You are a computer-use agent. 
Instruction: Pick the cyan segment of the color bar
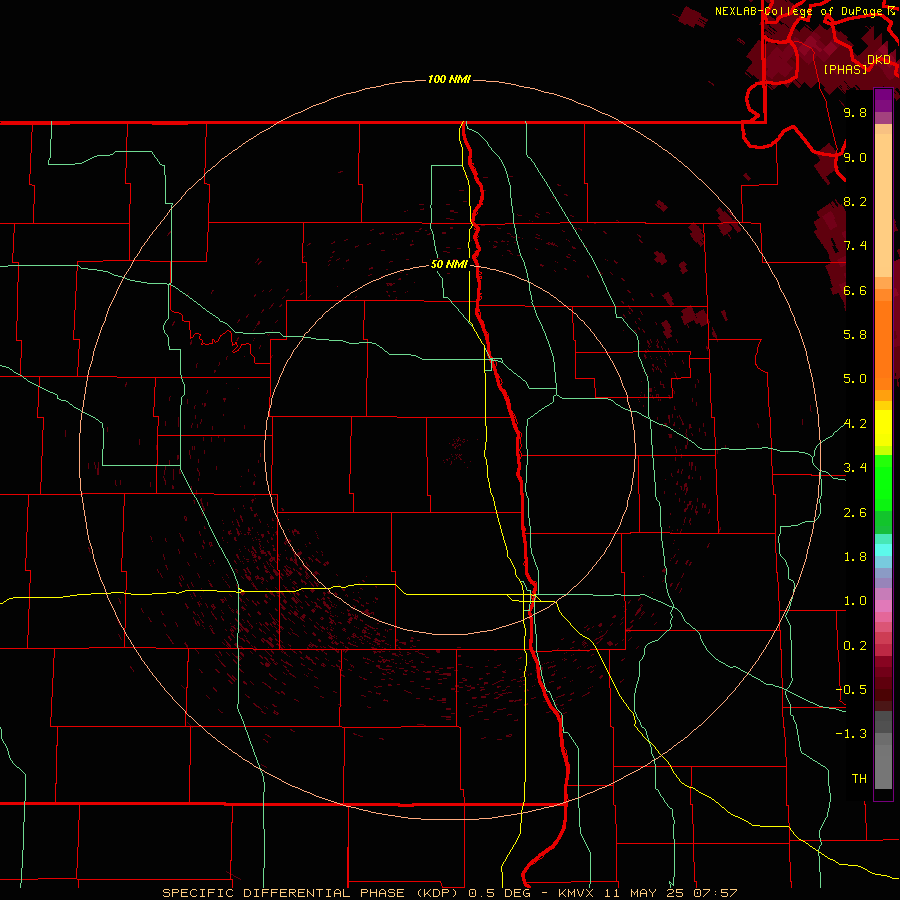click(883, 550)
